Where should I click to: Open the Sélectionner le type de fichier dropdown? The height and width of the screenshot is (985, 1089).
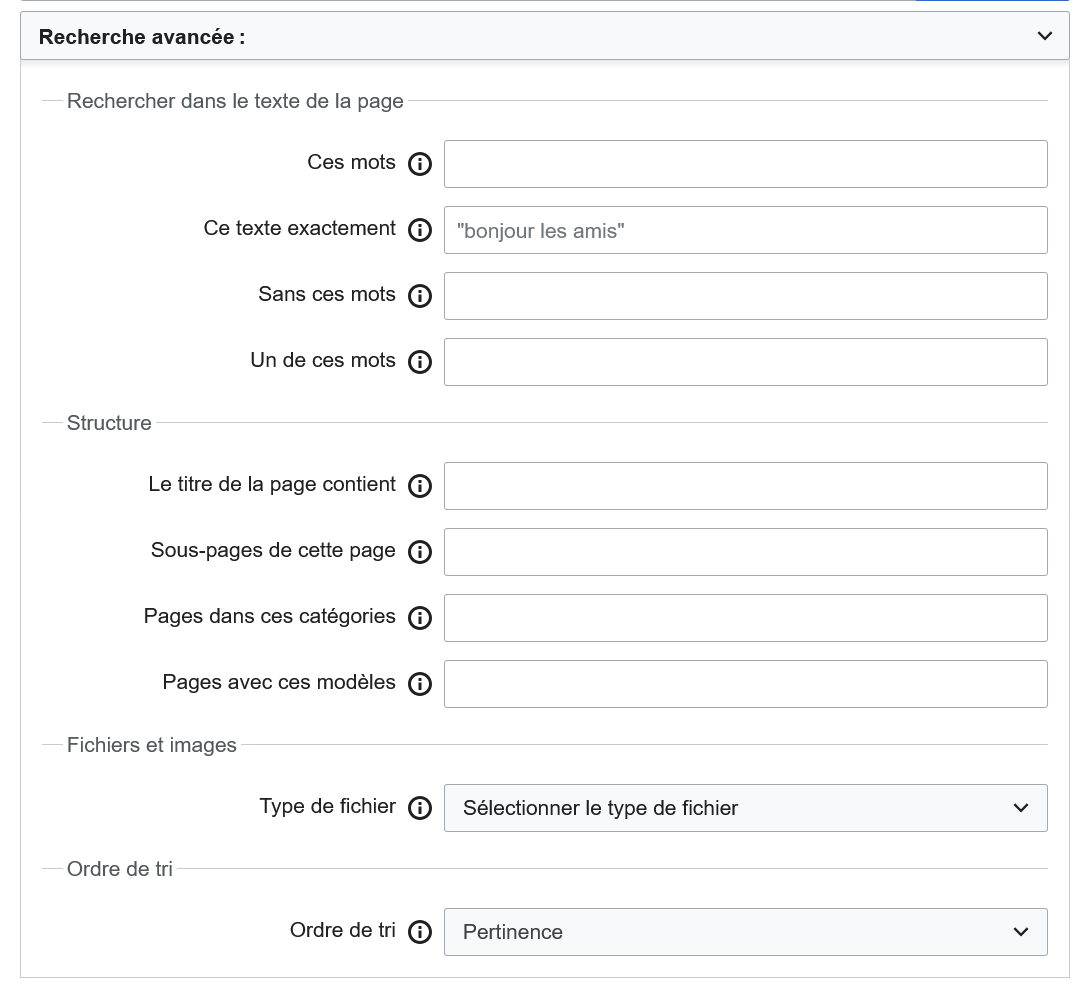[x=746, y=808]
